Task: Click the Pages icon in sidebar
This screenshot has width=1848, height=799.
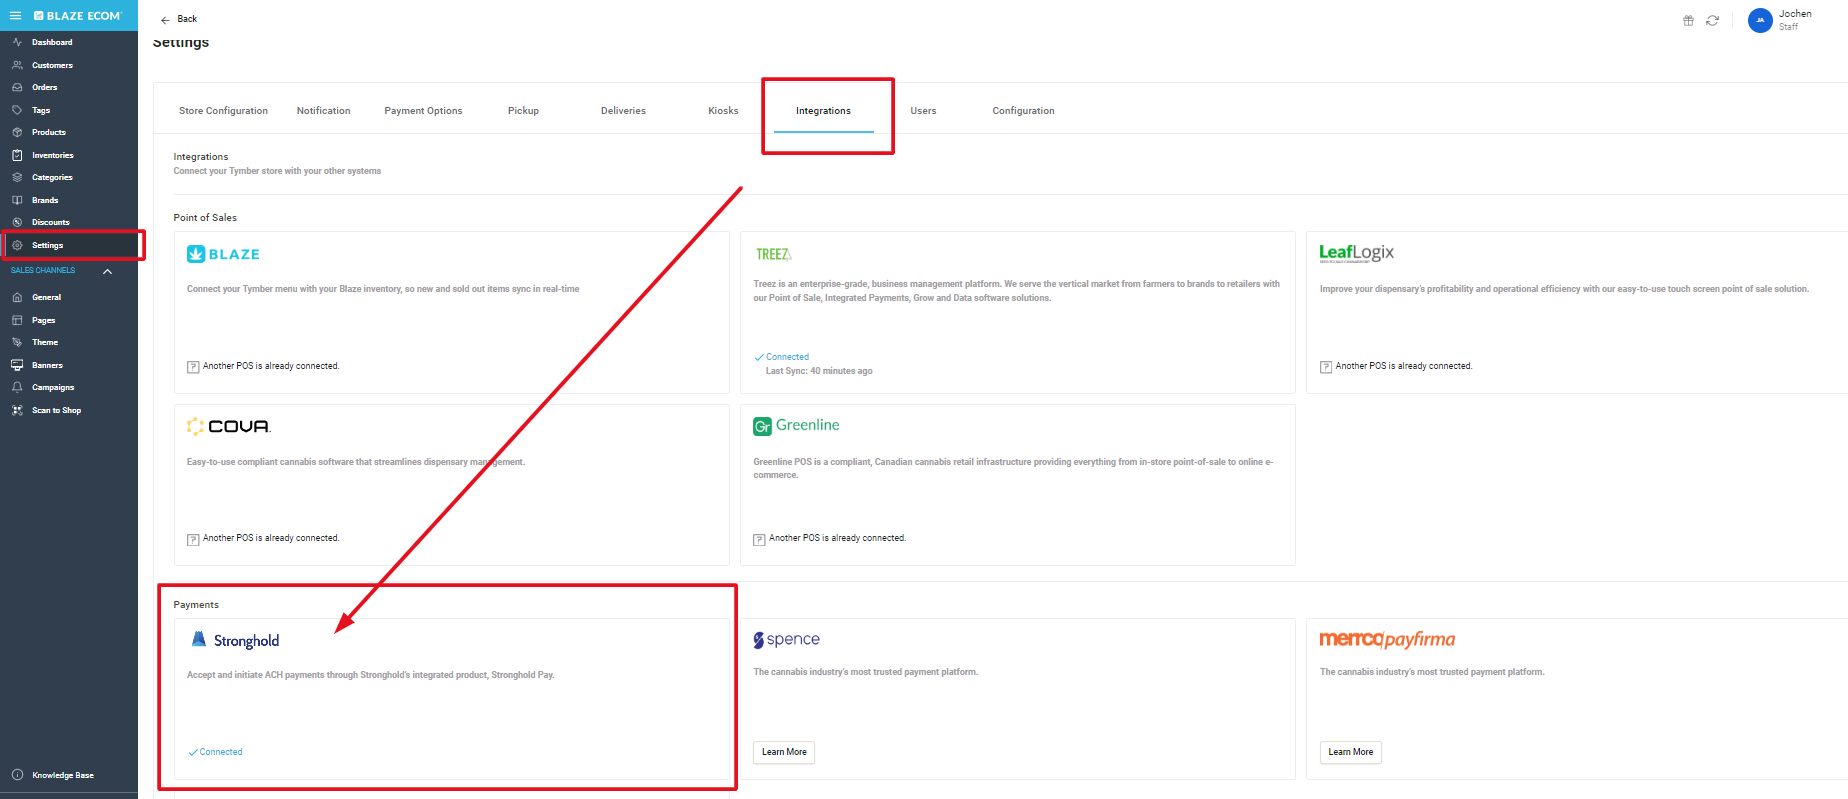Action: 17,320
